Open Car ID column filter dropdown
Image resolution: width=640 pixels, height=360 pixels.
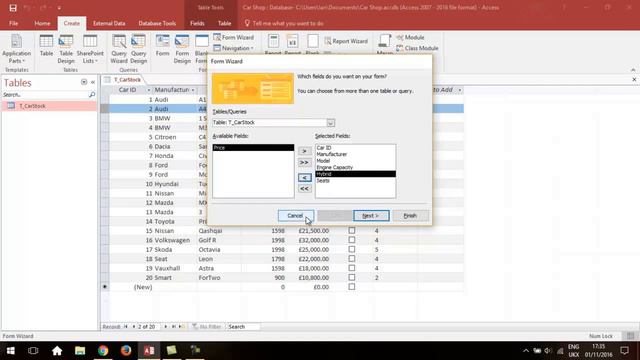[149, 90]
